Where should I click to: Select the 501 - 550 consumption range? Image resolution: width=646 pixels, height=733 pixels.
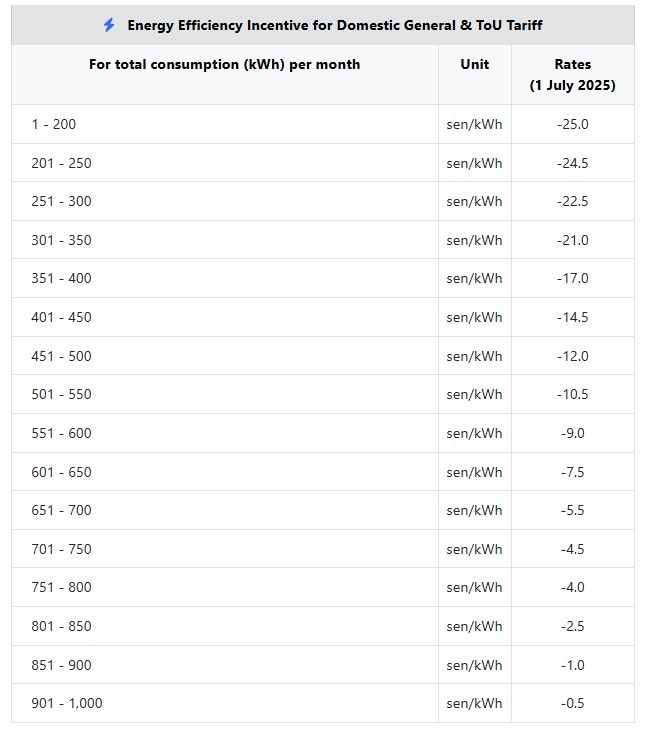tap(61, 394)
